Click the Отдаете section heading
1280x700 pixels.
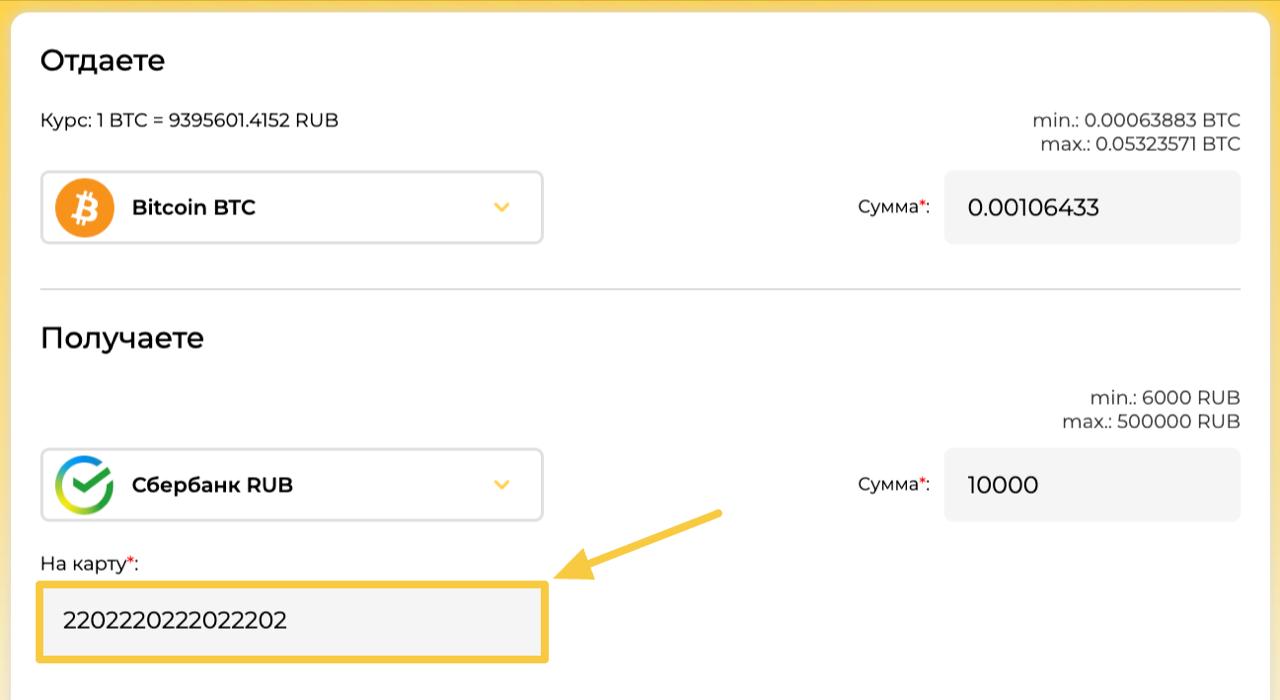(102, 61)
